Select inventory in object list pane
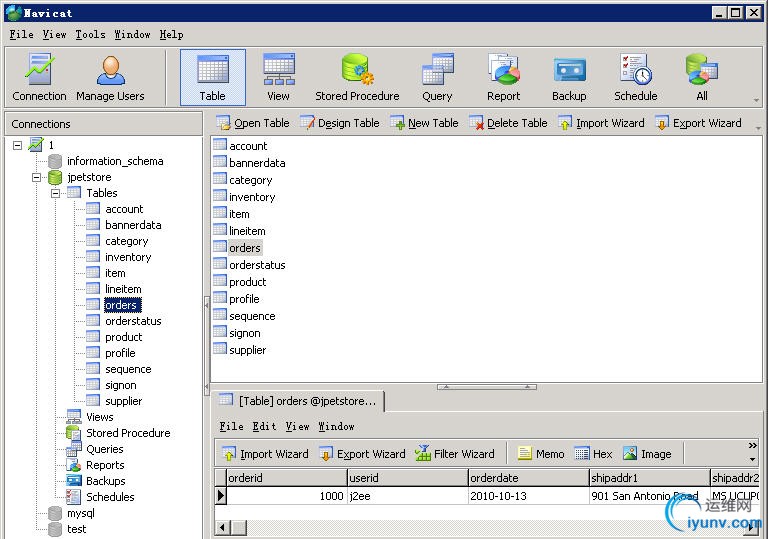Image resolution: width=768 pixels, height=539 pixels. [x=252, y=197]
